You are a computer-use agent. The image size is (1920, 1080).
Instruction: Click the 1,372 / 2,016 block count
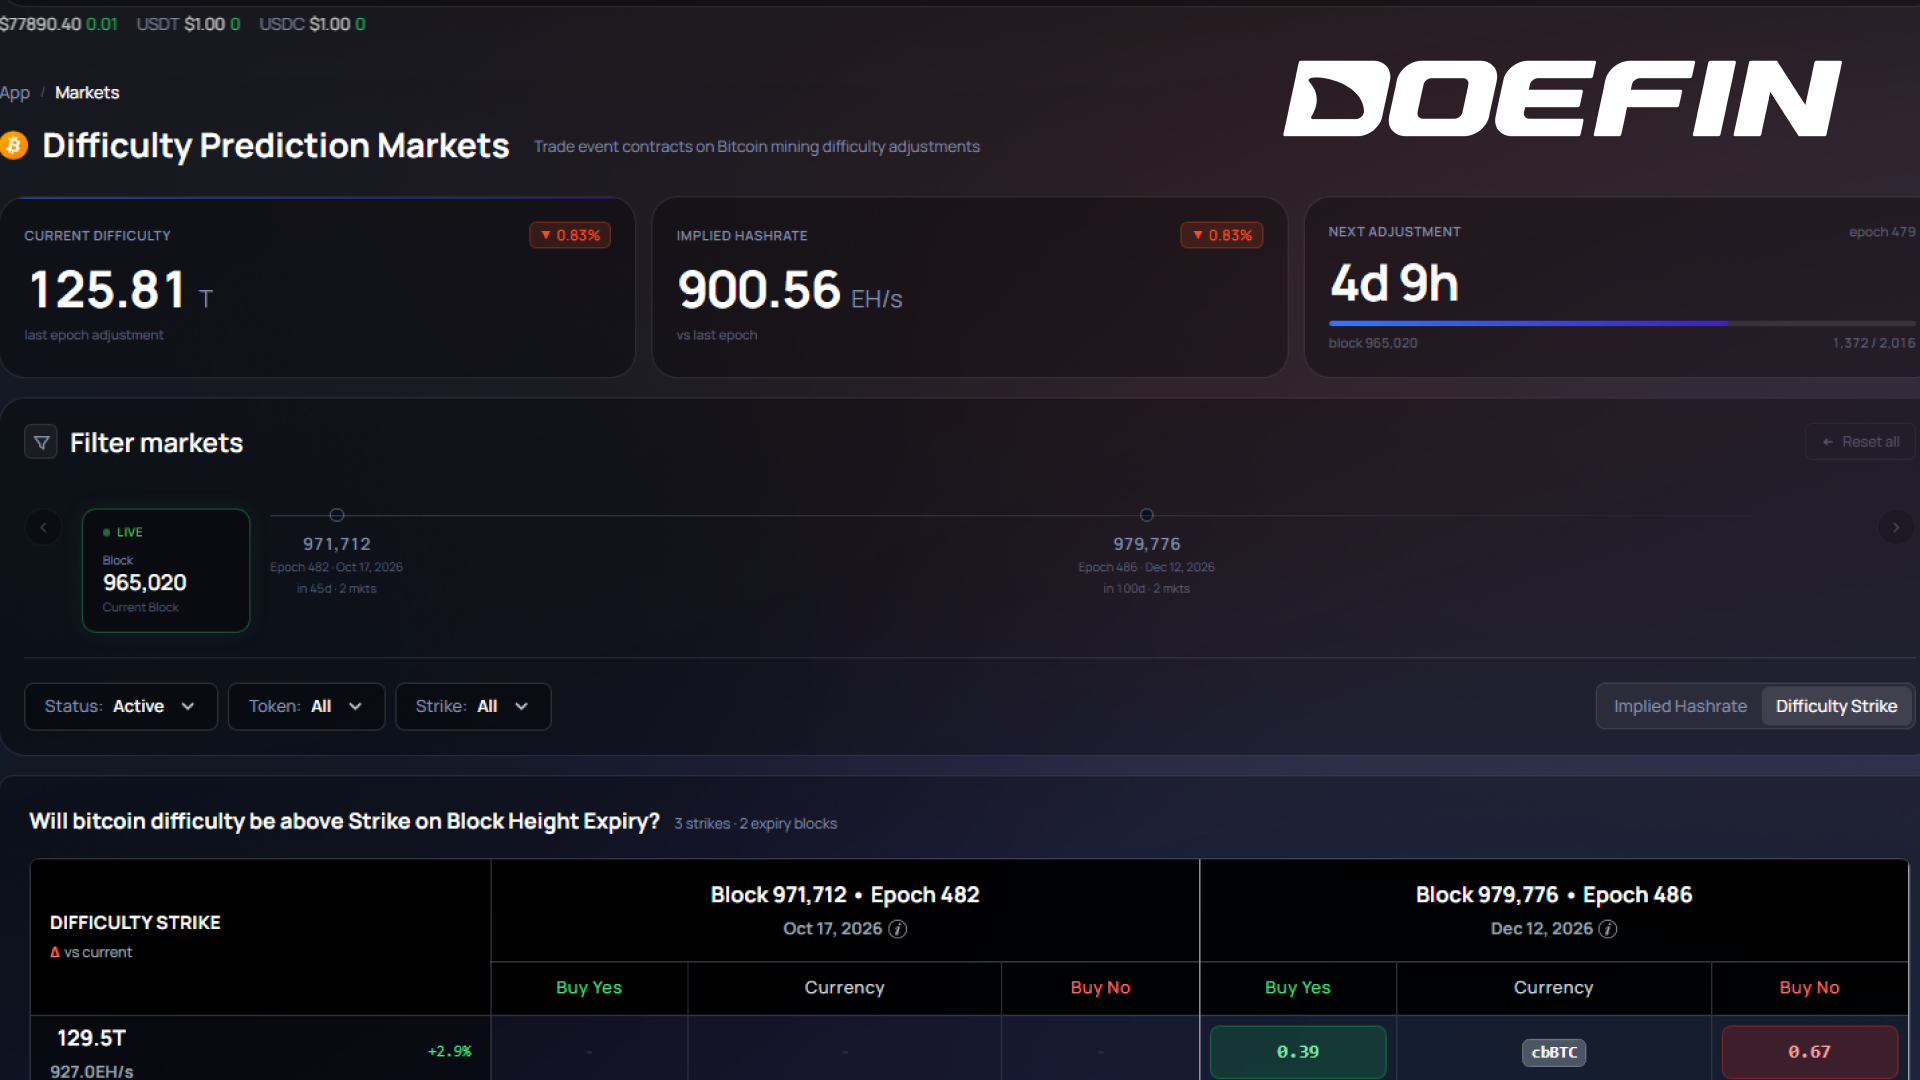1874,343
